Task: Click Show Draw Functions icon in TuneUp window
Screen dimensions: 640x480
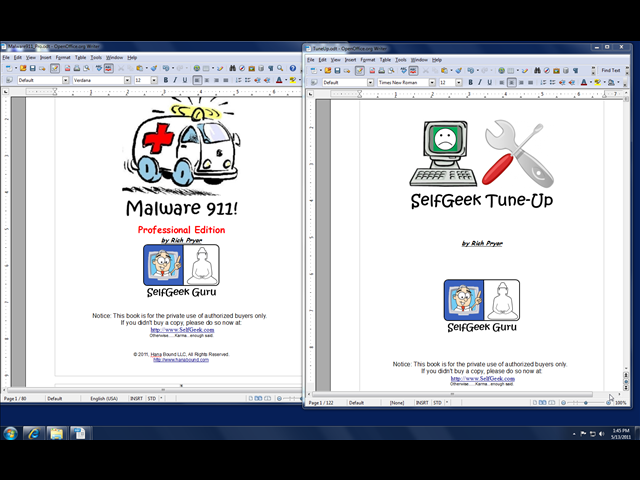Action: (525, 71)
